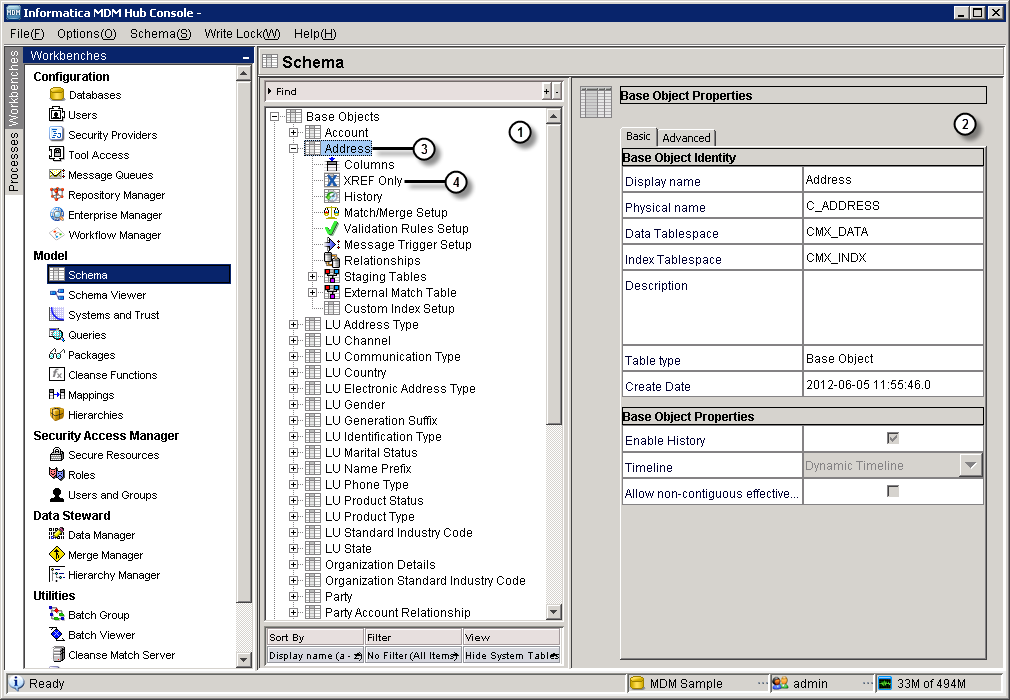Click the Find plus button
1010x700 pixels.
546,91
